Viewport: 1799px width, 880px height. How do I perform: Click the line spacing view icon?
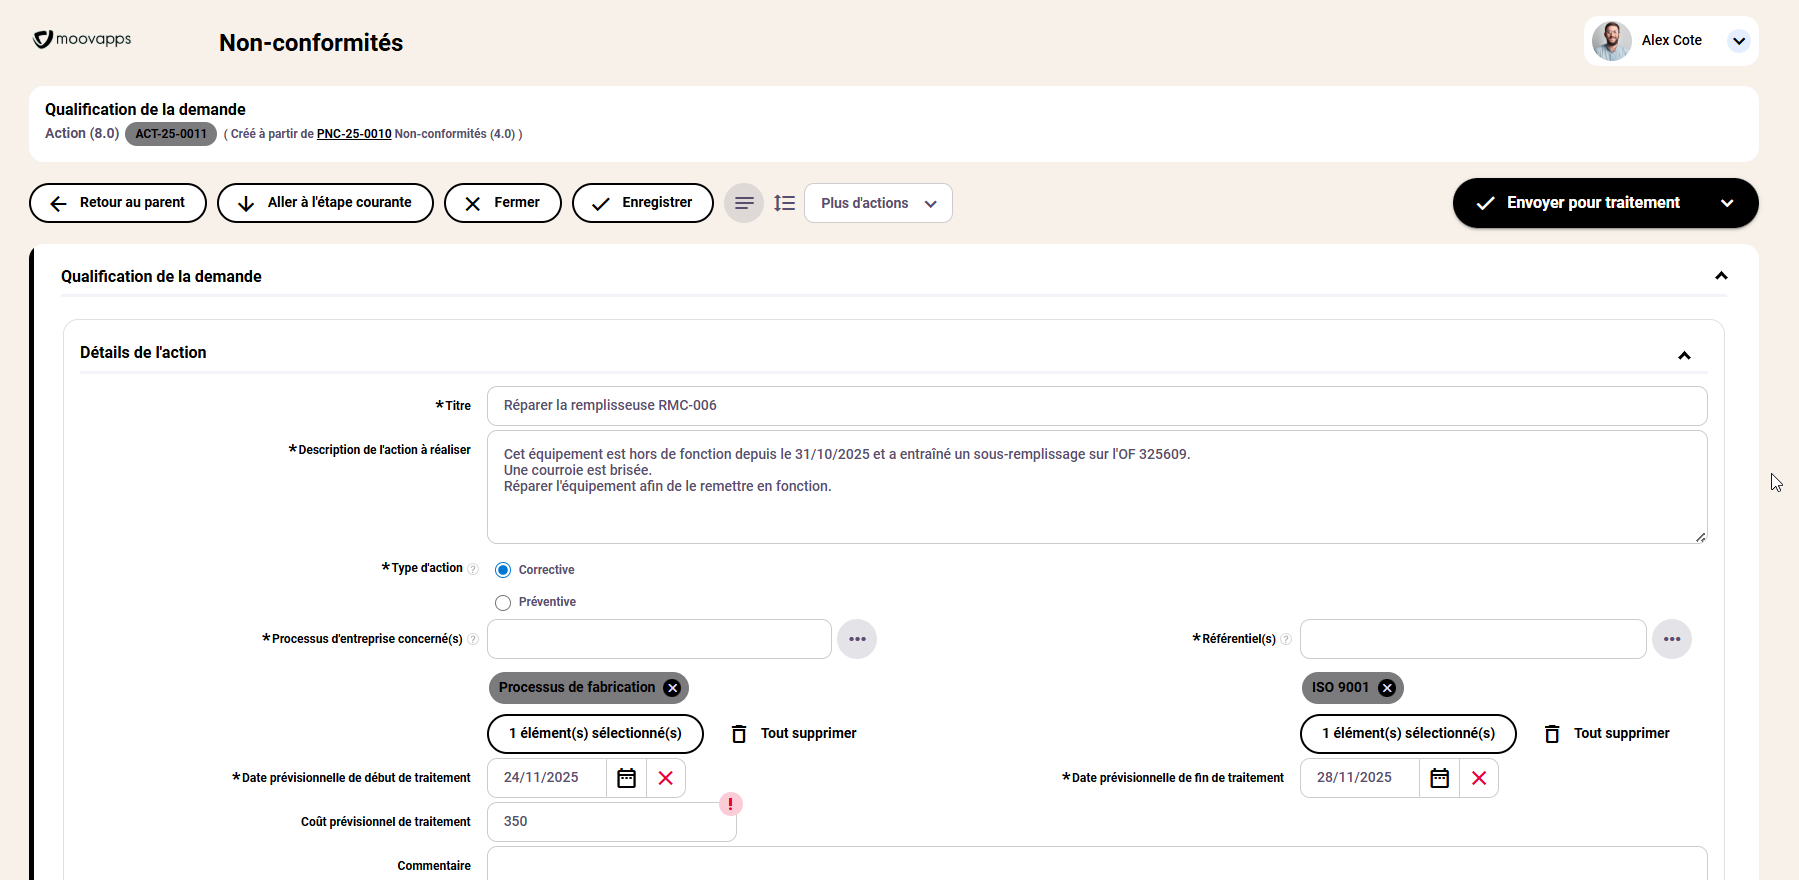click(784, 203)
